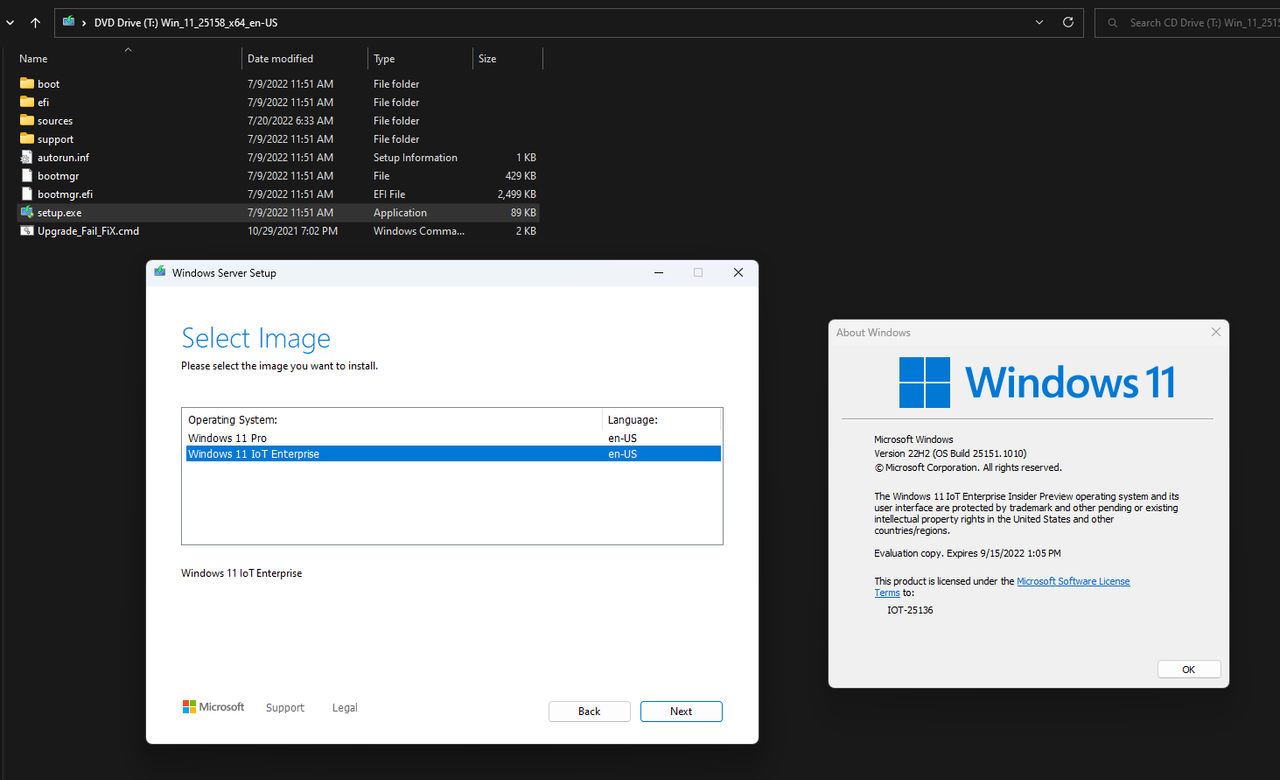Click the Microsoft logo in Setup footer
The width and height of the screenshot is (1280, 780).
click(x=213, y=707)
